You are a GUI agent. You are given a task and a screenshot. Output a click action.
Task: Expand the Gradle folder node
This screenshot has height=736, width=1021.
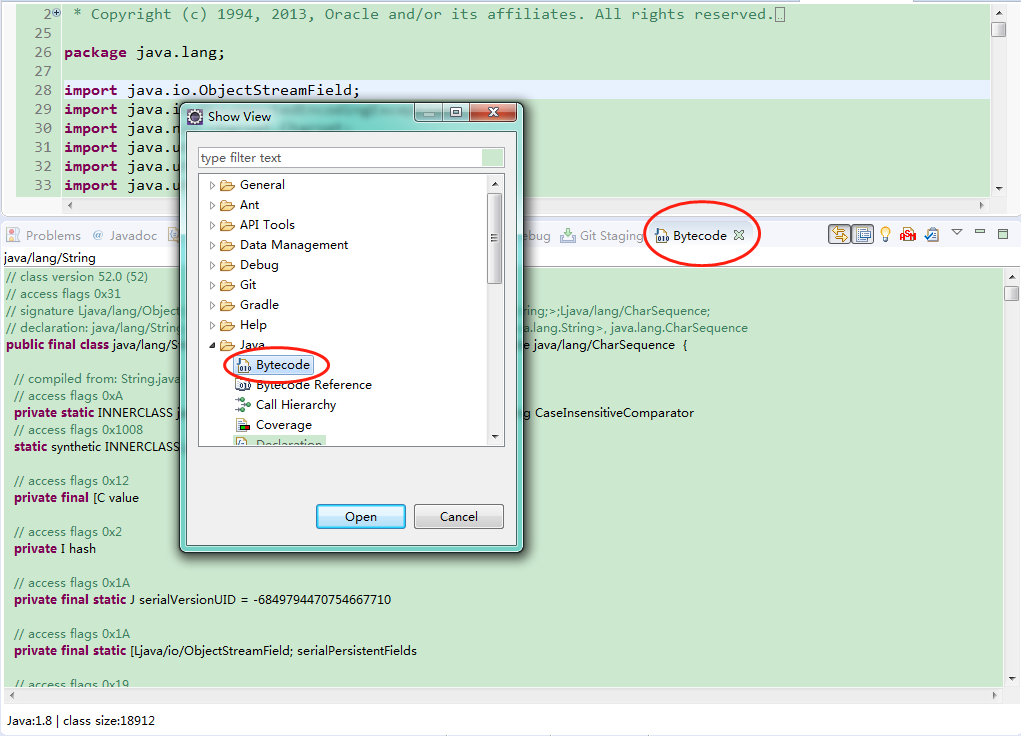pyautogui.click(x=212, y=305)
